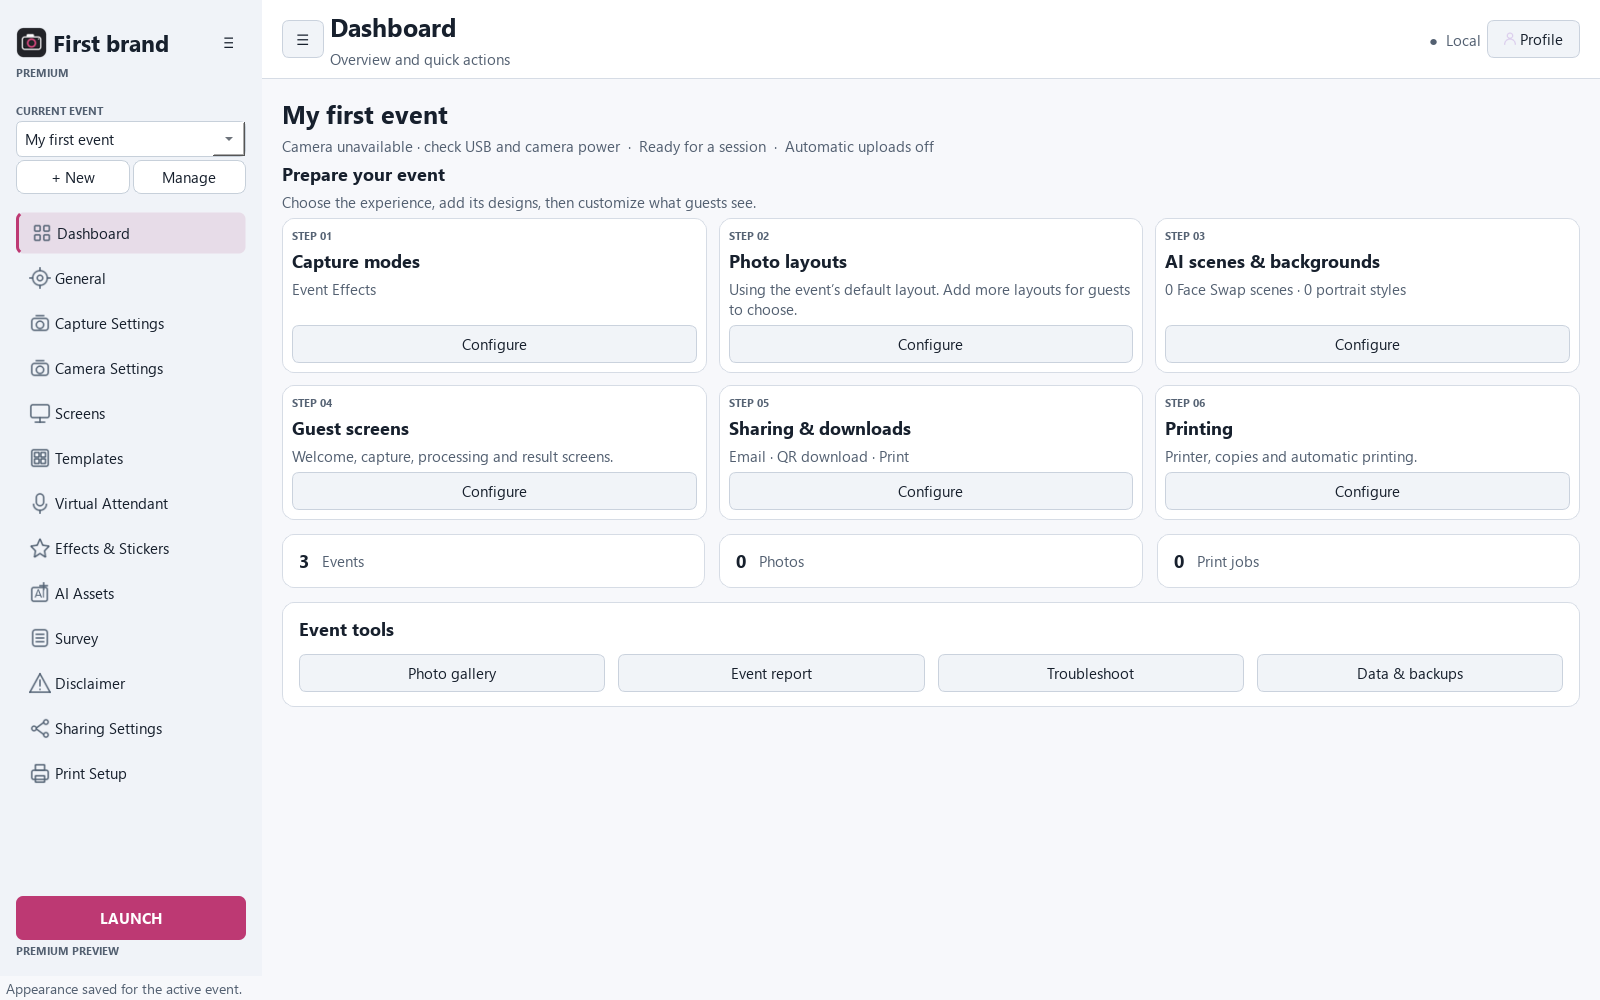
Task: Open the My first event dropdown
Action: coord(130,139)
